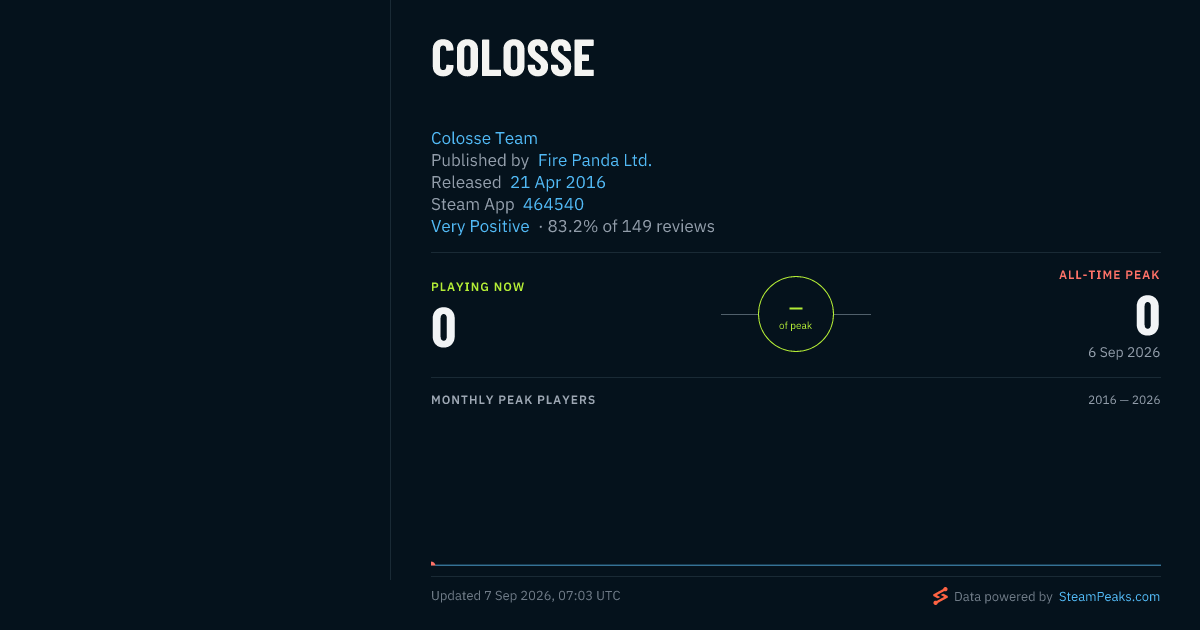The height and width of the screenshot is (630, 1200).
Task: Click the Updated 7 Sep 2026 timestamp
Action: (526, 596)
